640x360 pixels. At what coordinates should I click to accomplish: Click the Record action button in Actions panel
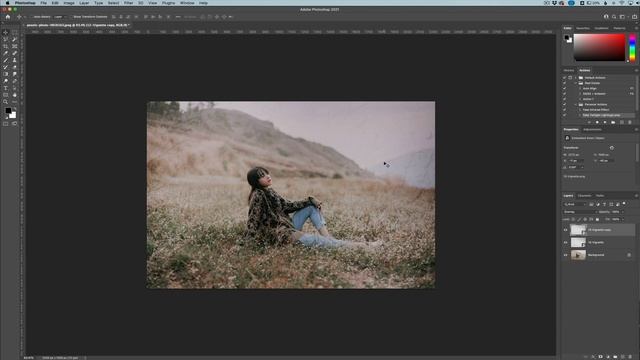coord(597,122)
